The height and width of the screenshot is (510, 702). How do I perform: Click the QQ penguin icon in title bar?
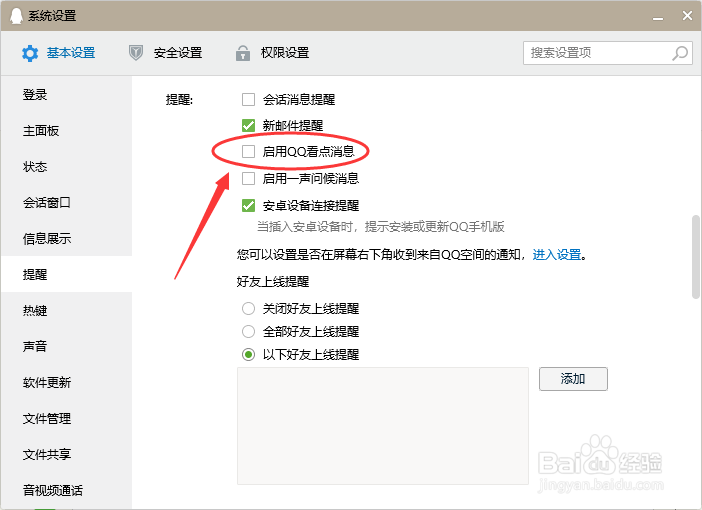point(16,16)
